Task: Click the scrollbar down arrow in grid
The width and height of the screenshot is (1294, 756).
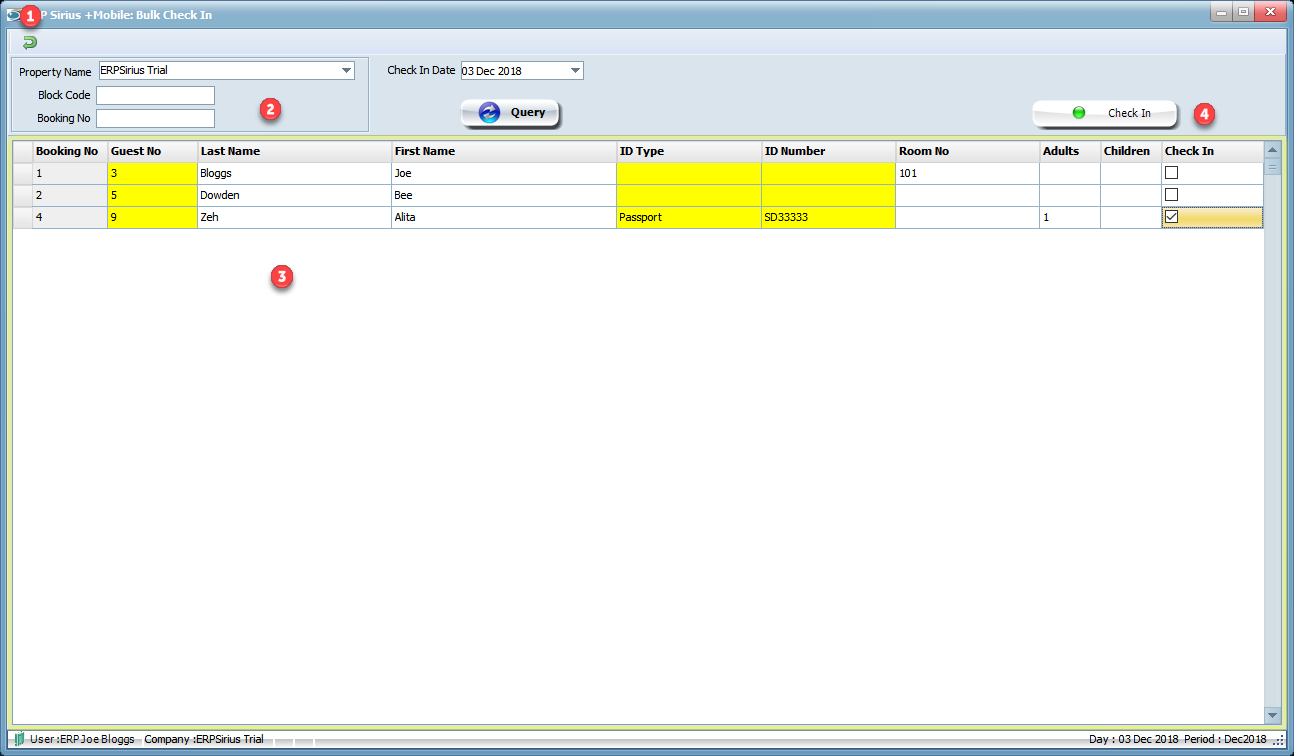Action: pyautogui.click(x=1272, y=715)
